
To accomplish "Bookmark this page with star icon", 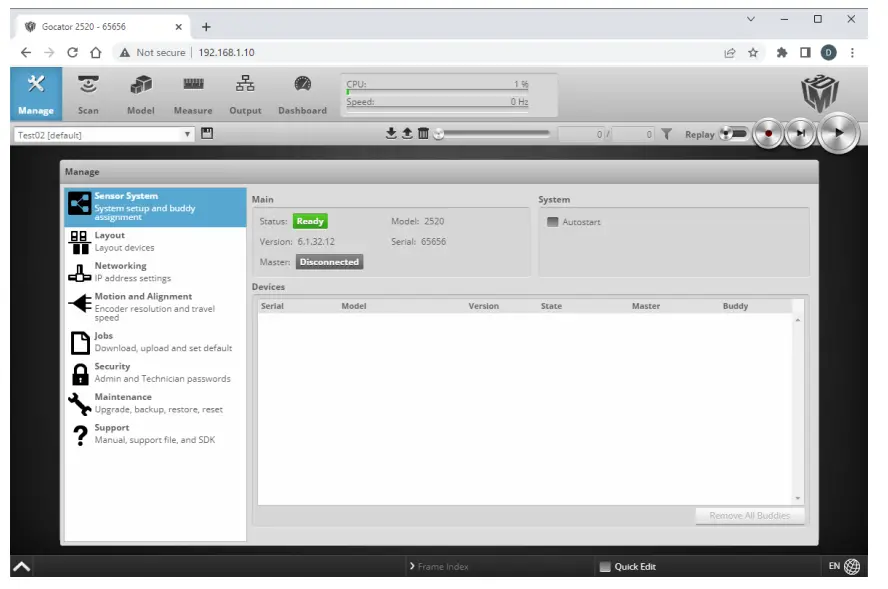I will point(753,53).
